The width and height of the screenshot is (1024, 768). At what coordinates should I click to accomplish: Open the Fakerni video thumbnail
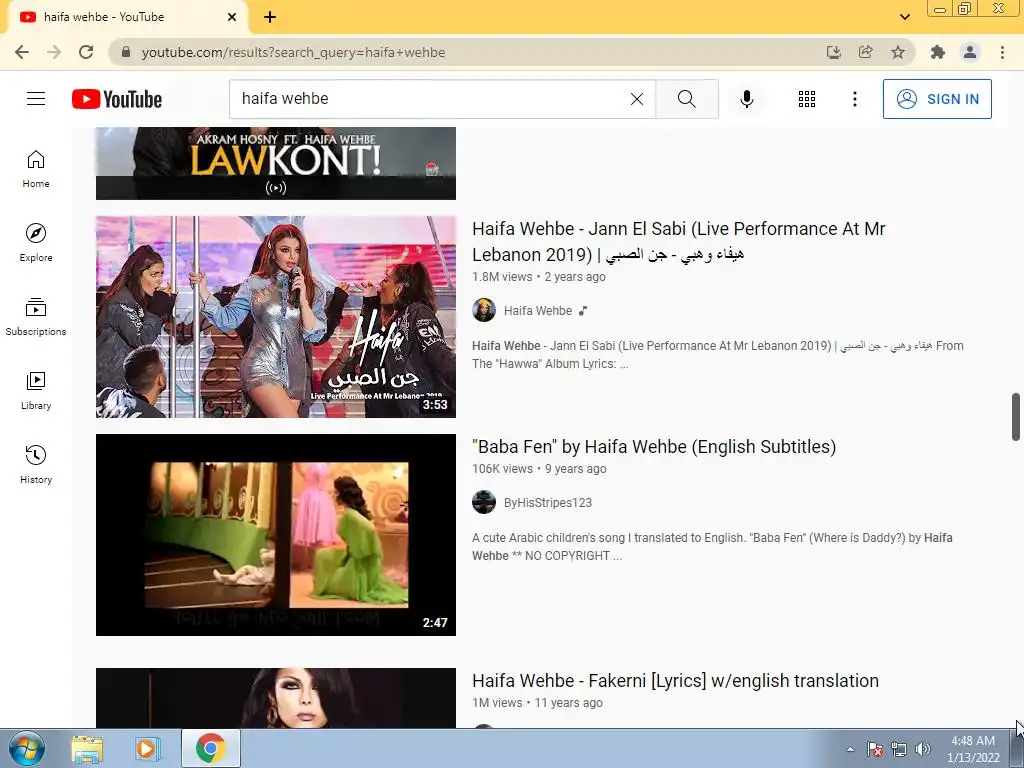click(x=276, y=697)
